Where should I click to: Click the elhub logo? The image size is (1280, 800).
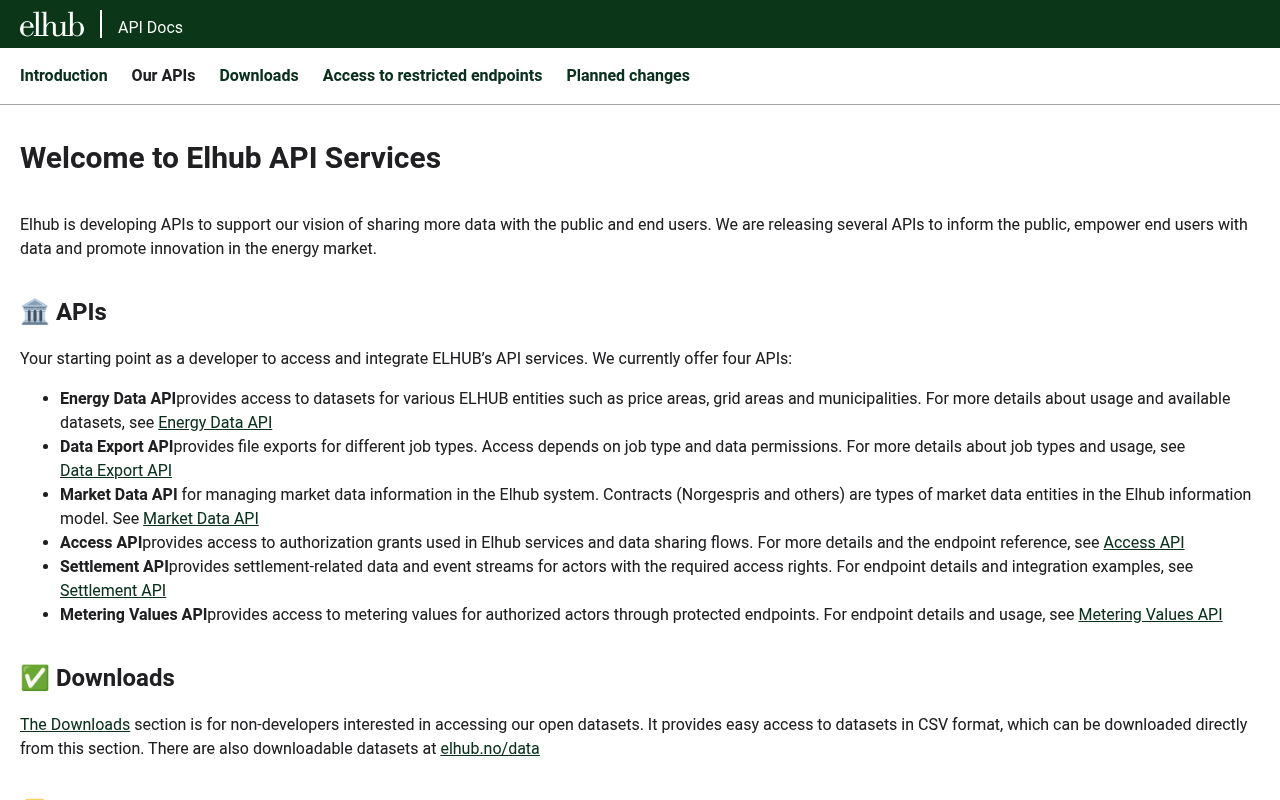pos(52,25)
